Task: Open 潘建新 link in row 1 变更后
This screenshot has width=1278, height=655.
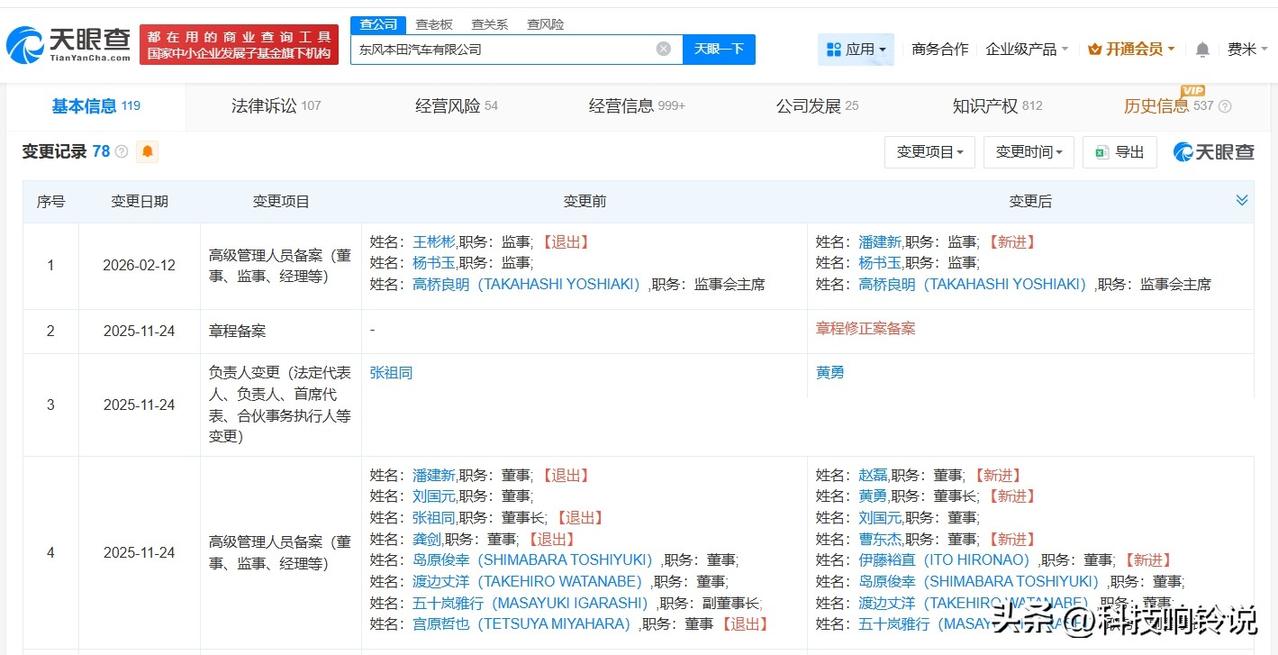Action: pyautogui.click(x=879, y=241)
